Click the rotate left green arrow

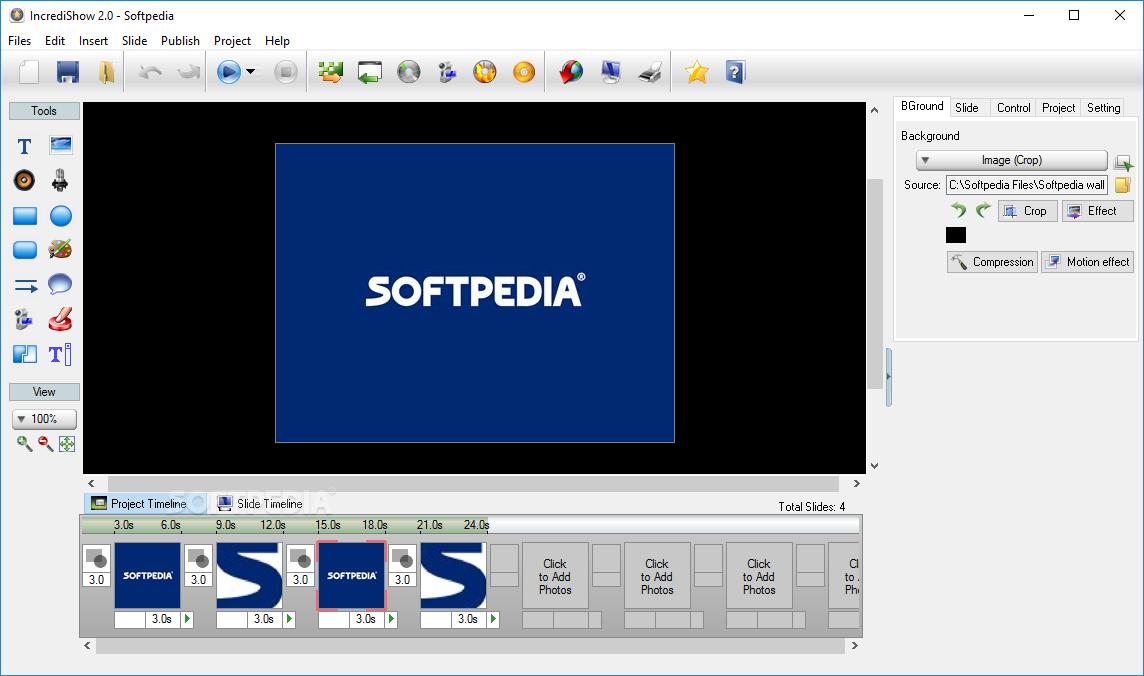pyautogui.click(x=959, y=210)
